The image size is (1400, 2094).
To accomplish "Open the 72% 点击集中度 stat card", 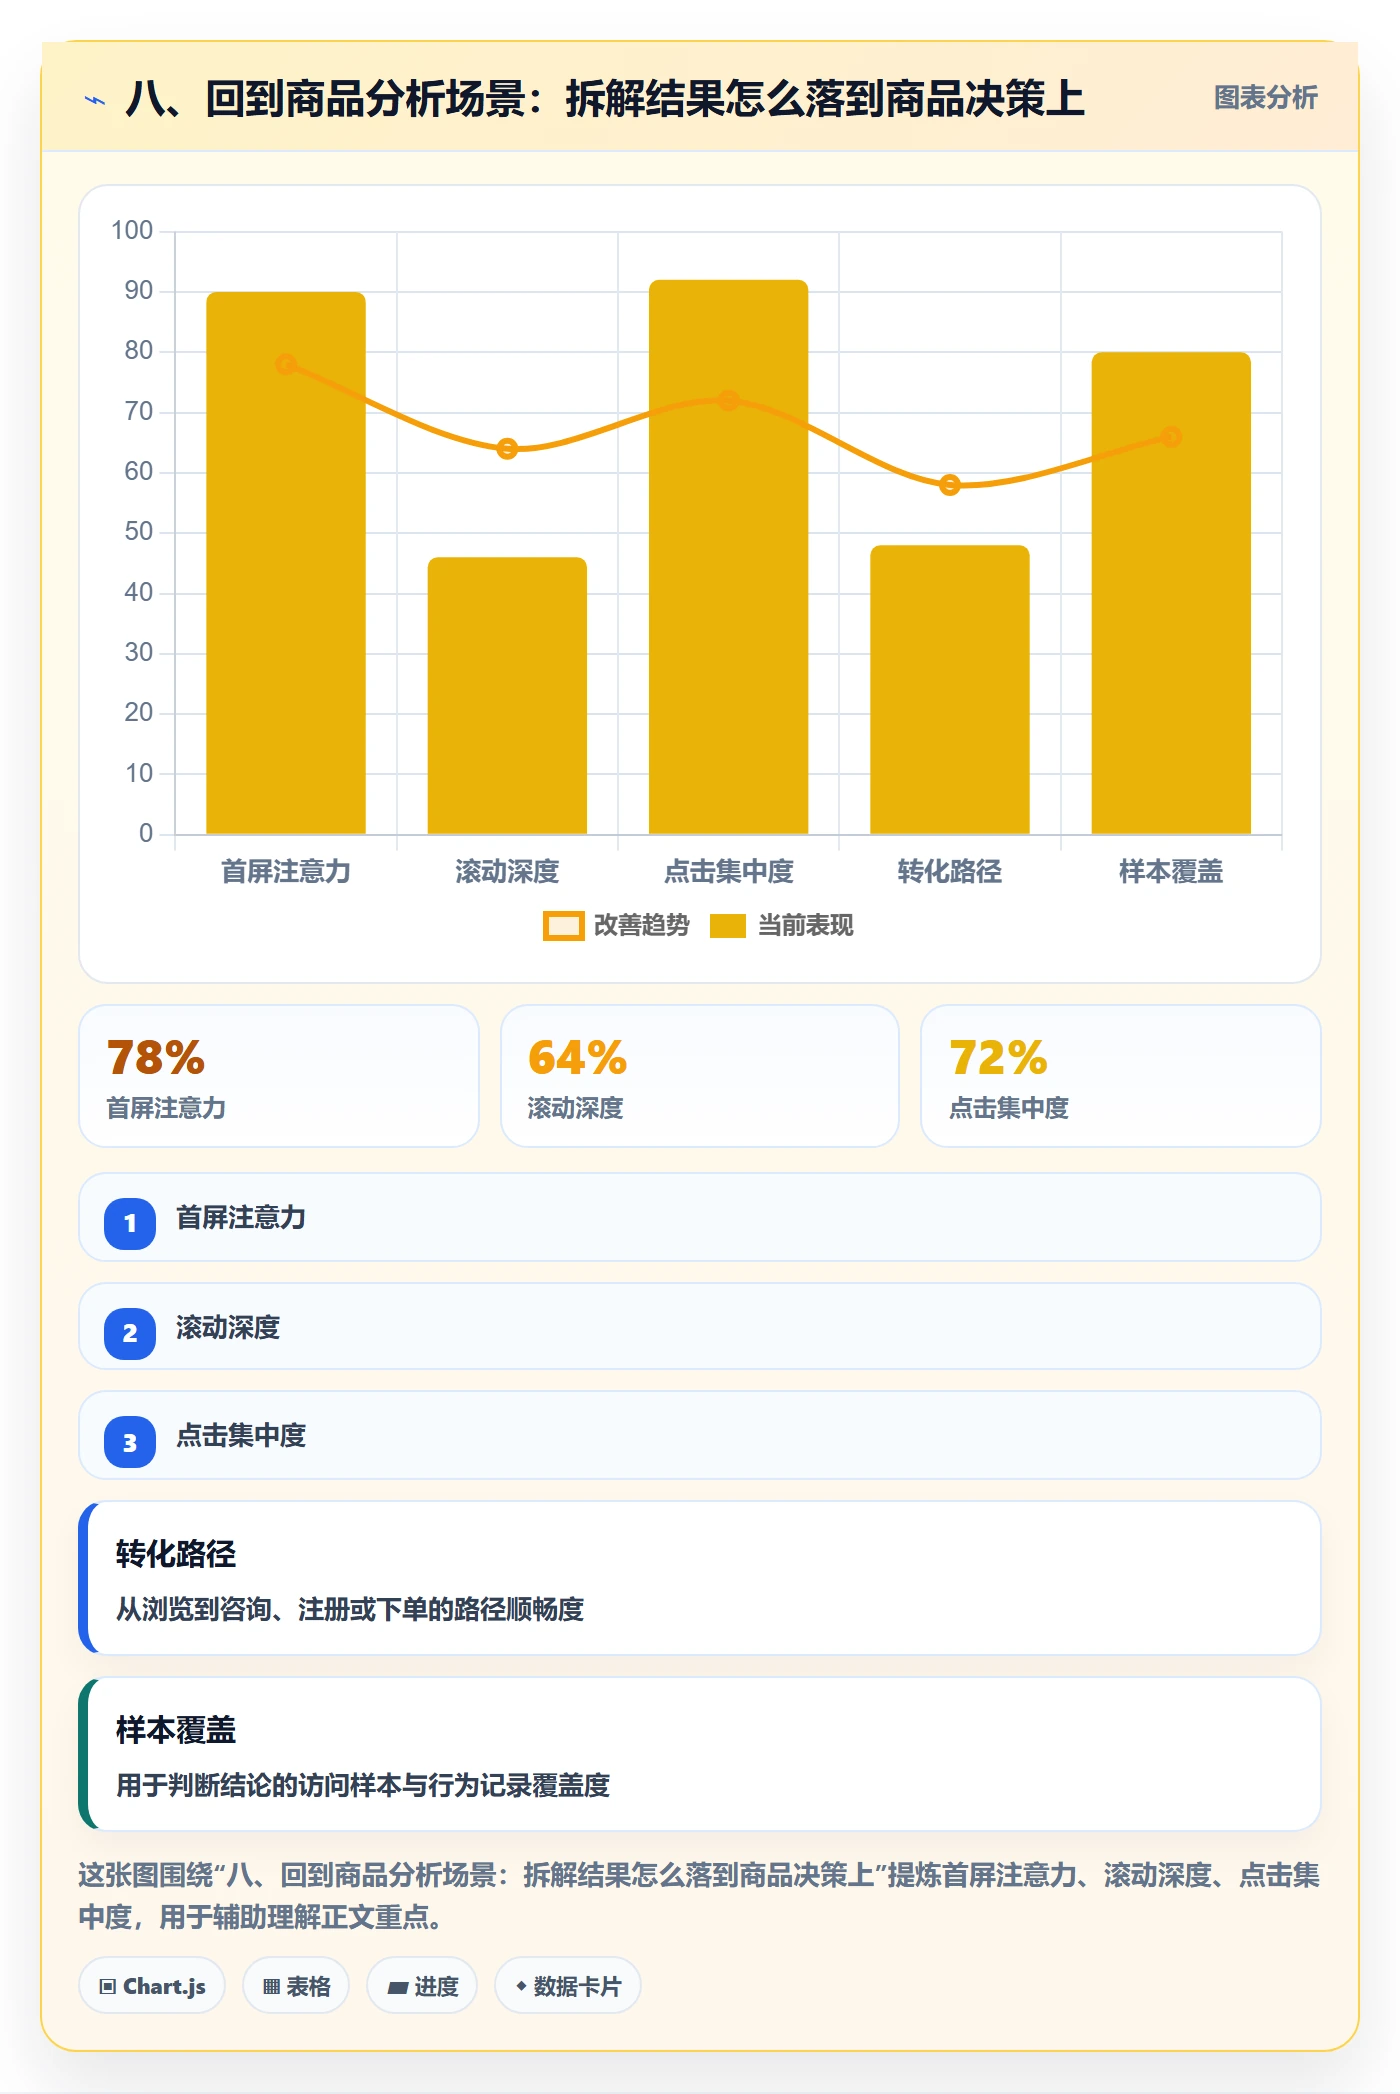I will [1121, 1076].
